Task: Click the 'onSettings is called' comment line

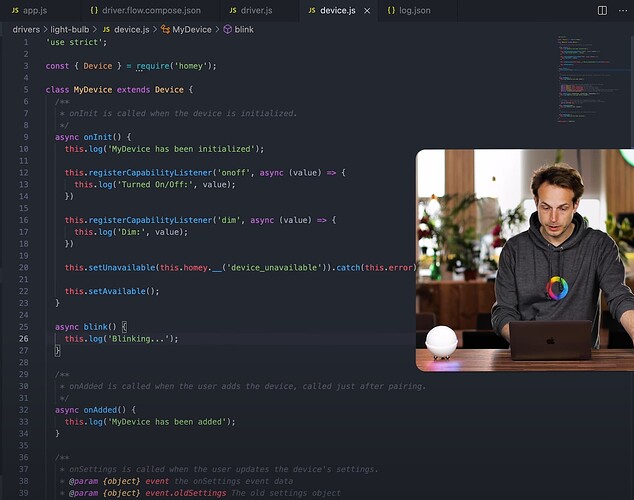Action: [219, 469]
